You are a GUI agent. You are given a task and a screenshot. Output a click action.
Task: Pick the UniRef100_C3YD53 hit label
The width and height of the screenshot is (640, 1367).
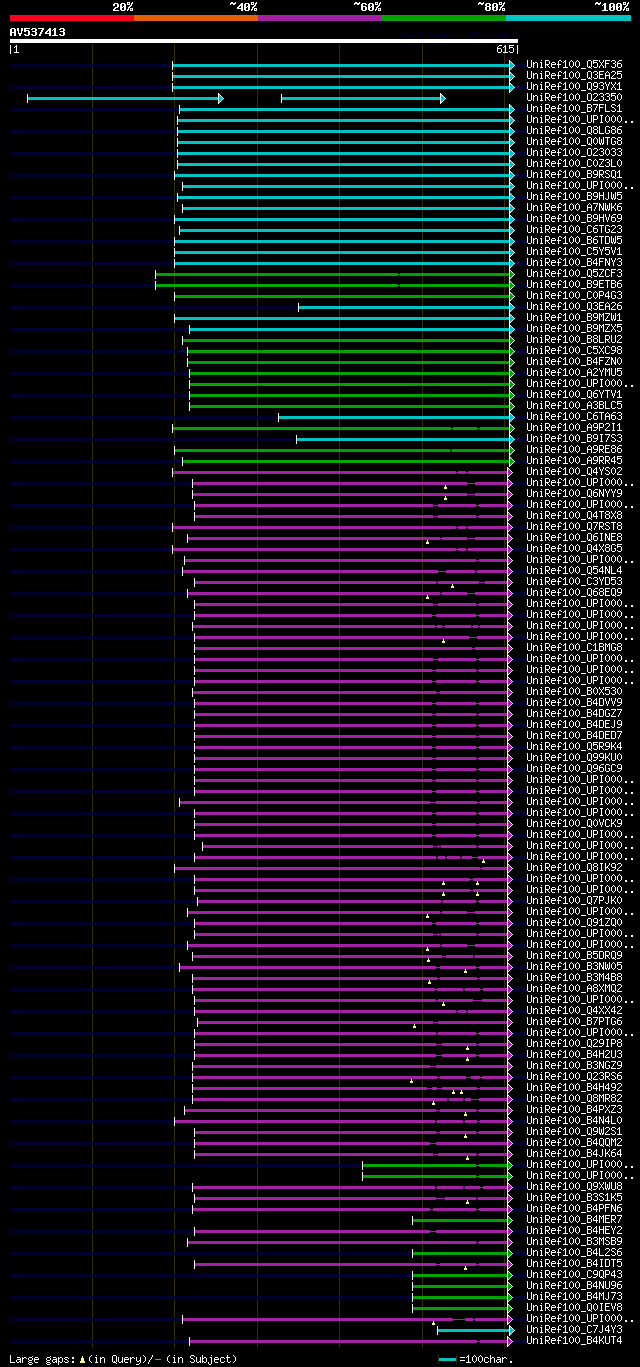pos(574,581)
